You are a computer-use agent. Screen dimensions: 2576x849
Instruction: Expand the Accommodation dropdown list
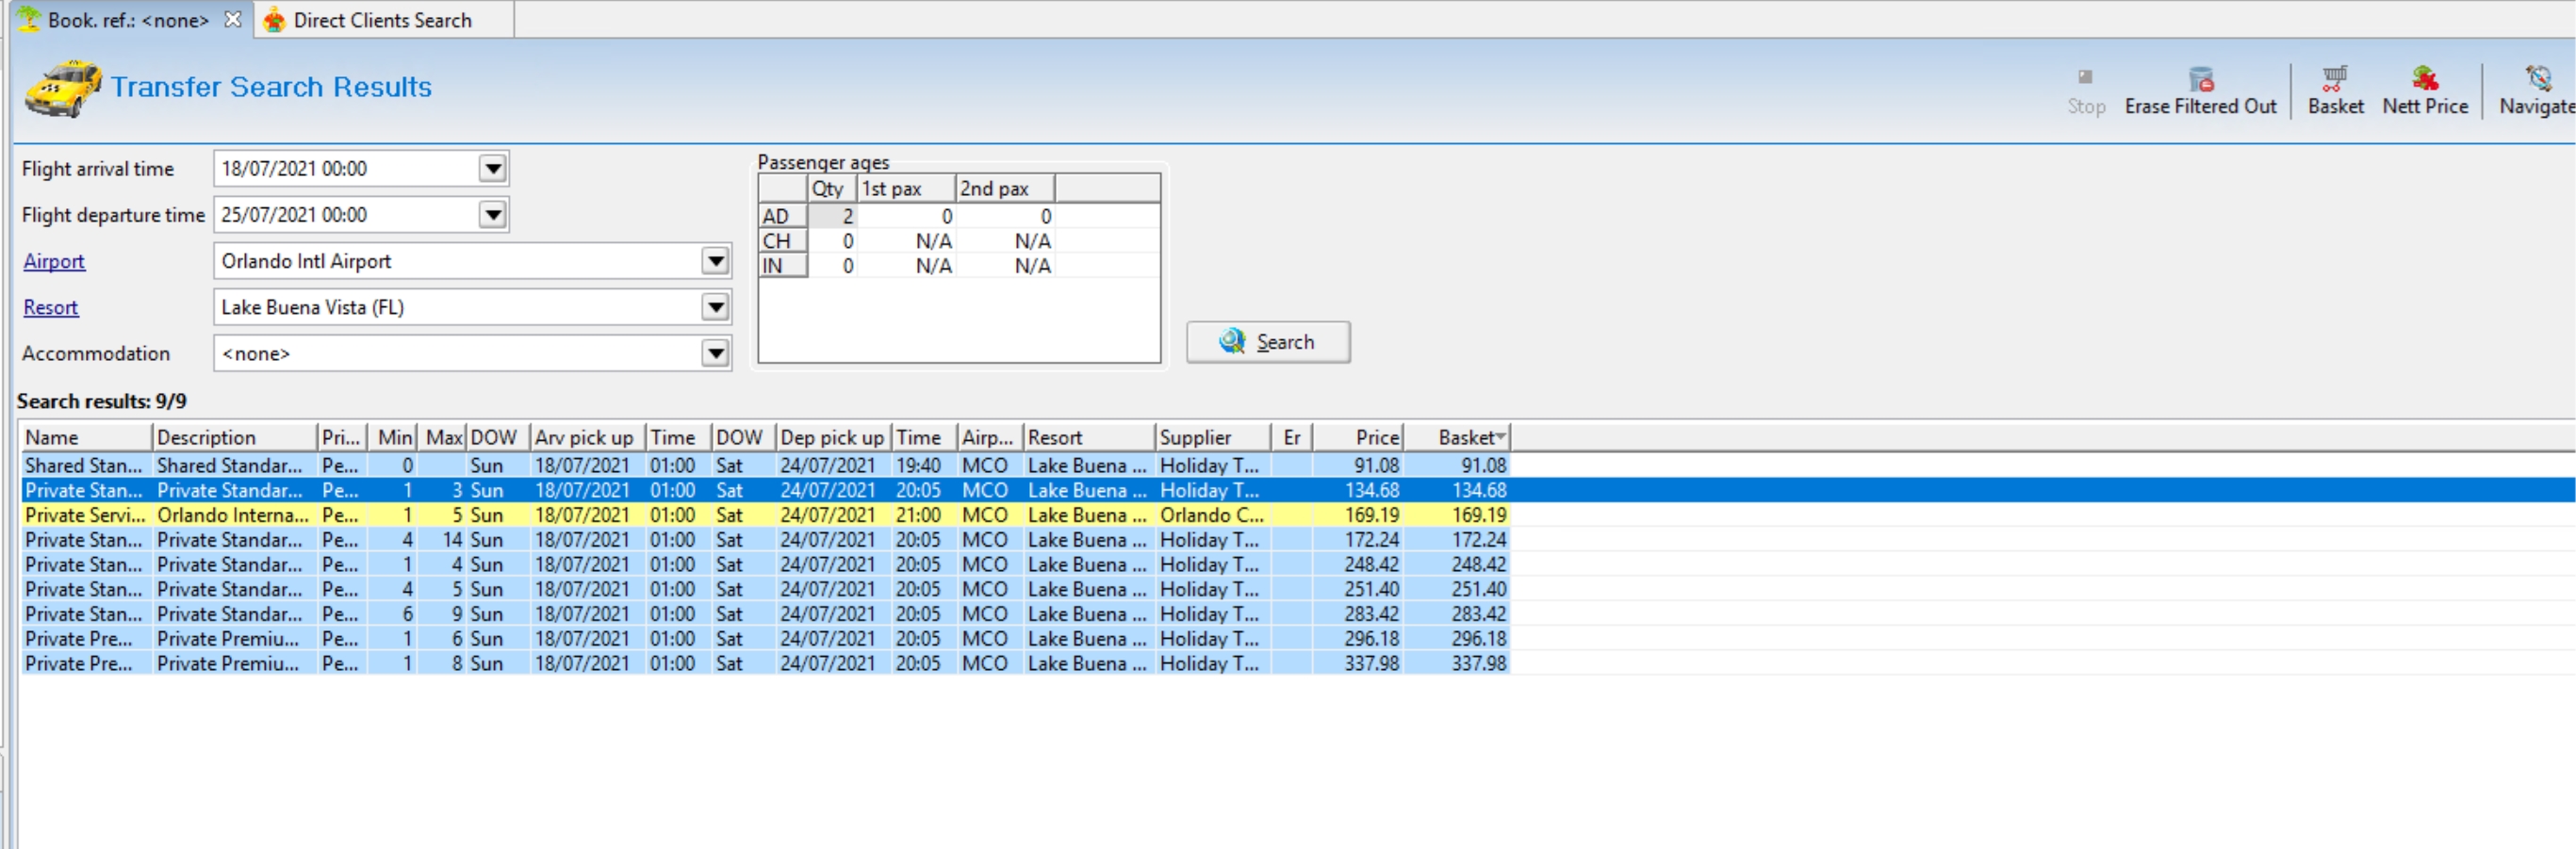[x=715, y=353]
